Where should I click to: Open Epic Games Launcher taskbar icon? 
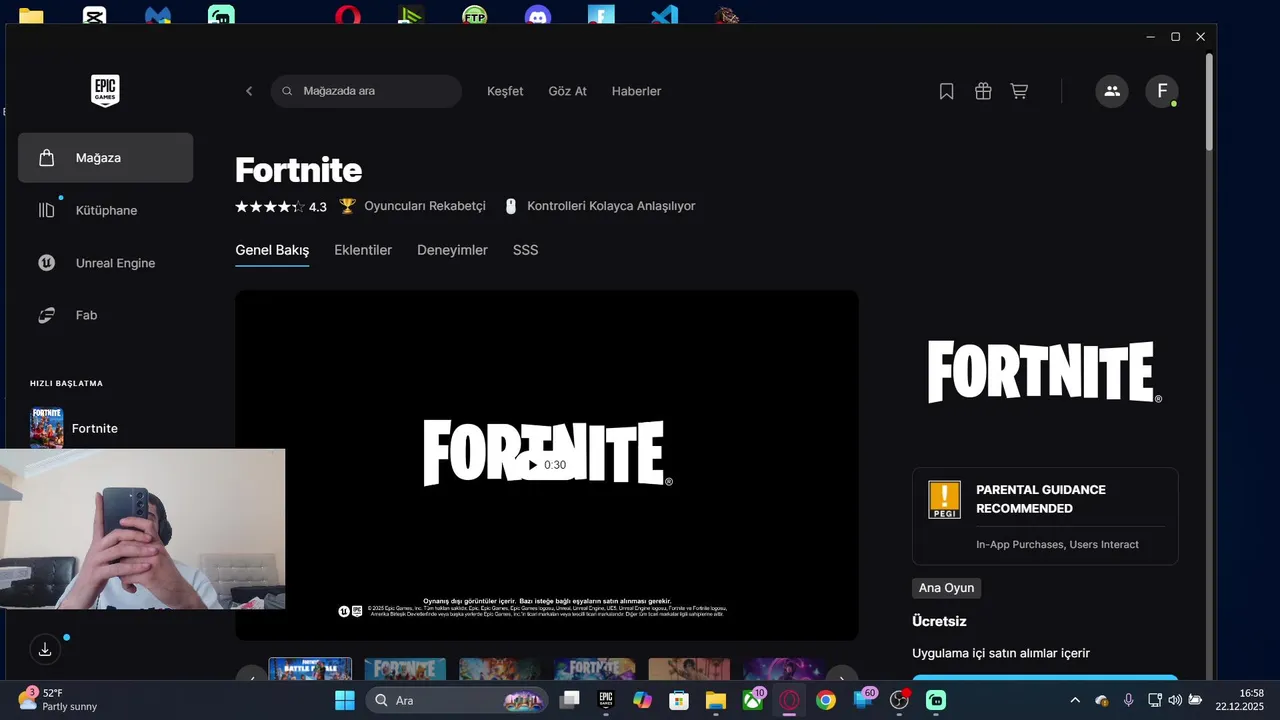coord(605,700)
